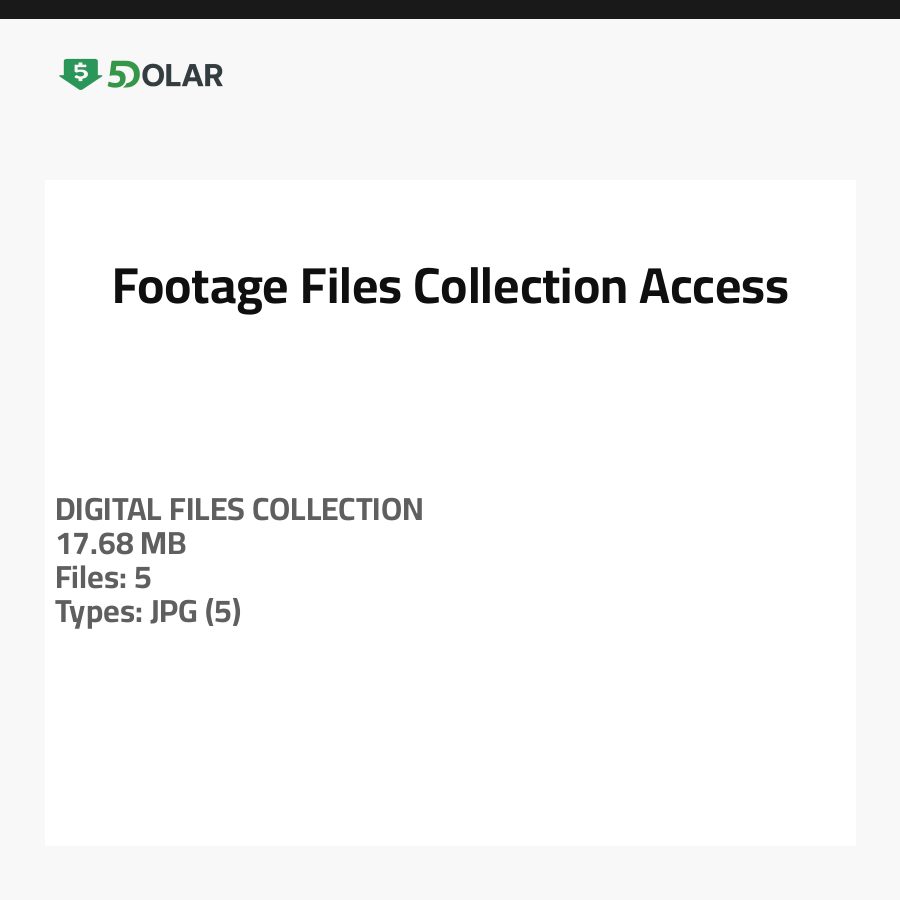The width and height of the screenshot is (900, 900).
Task: Click the word Collection in the heading
Action: (x=520, y=287)
